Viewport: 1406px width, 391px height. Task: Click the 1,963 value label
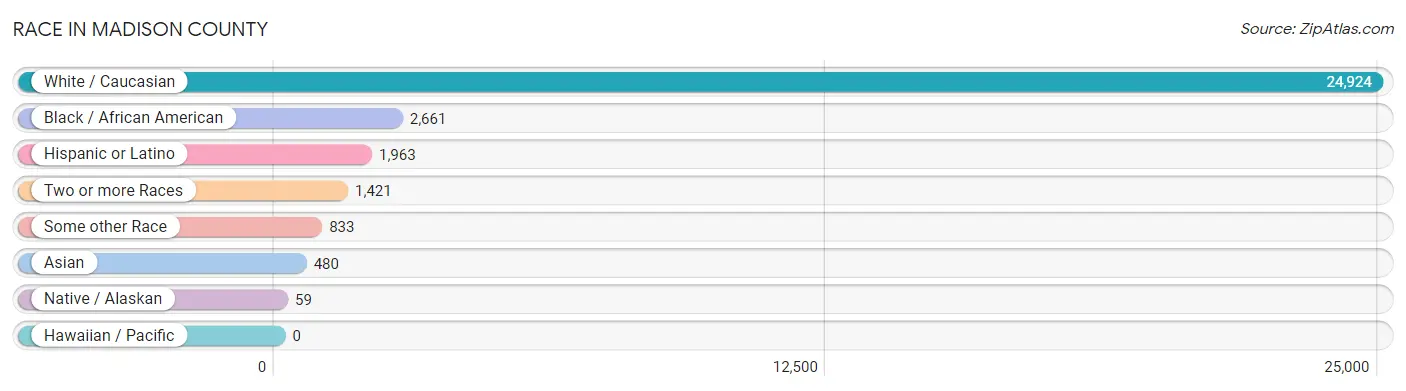coord(397,155)
